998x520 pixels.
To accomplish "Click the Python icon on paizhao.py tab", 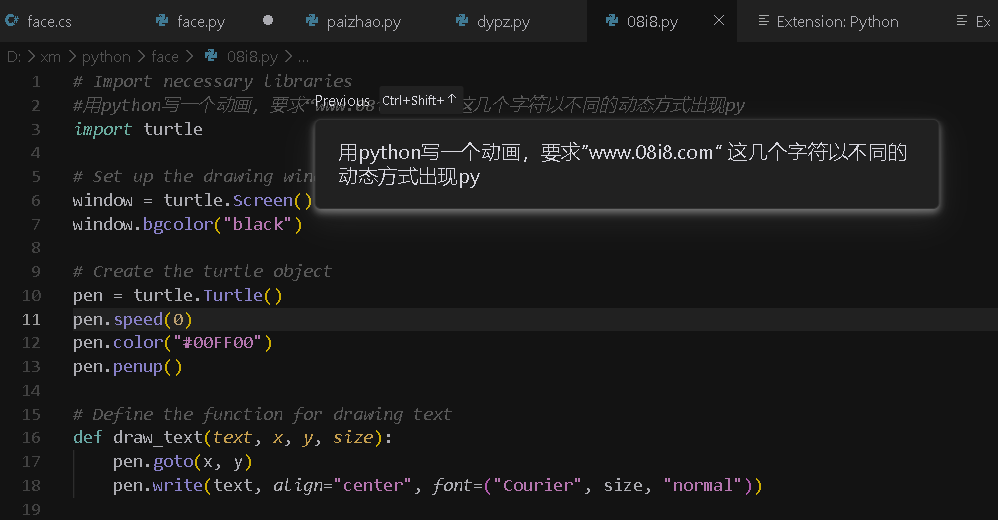I will coord(311,21).
